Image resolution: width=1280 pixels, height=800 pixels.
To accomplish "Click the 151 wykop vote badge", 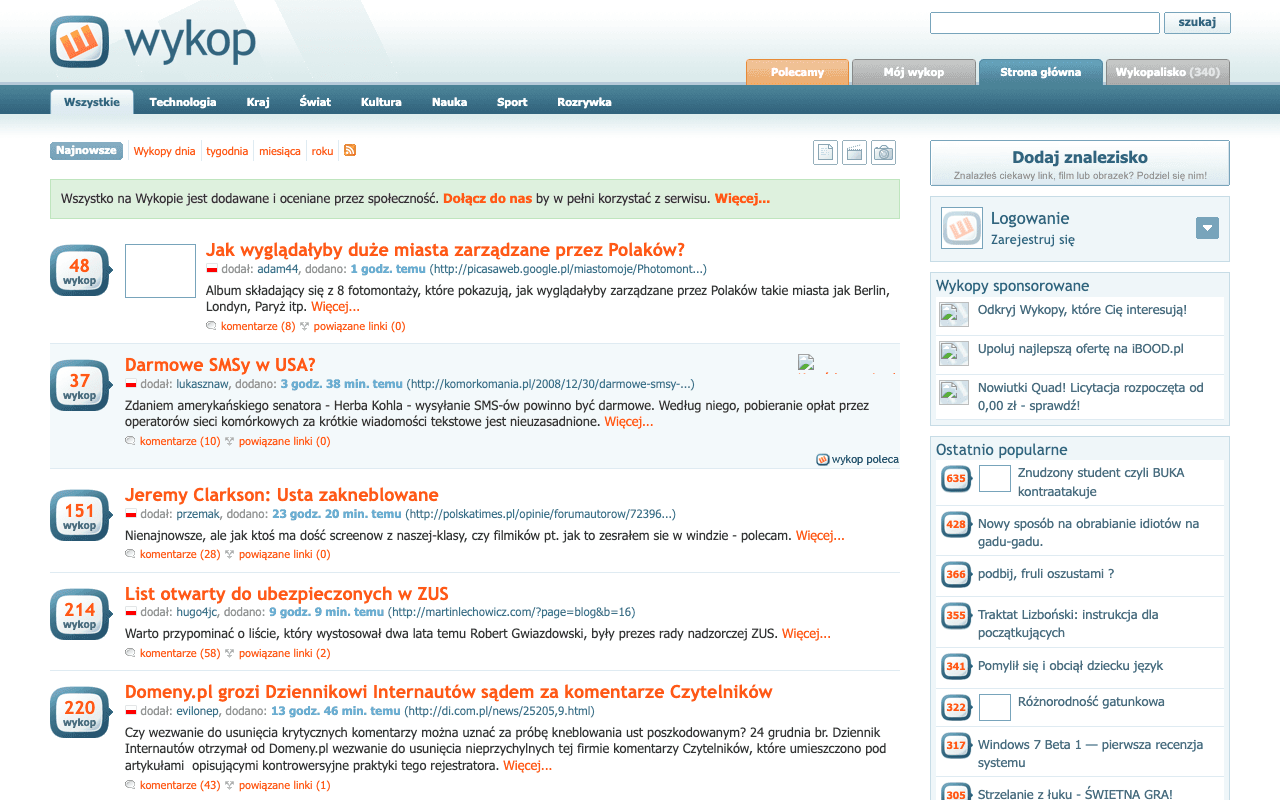I will click(80, 516).
